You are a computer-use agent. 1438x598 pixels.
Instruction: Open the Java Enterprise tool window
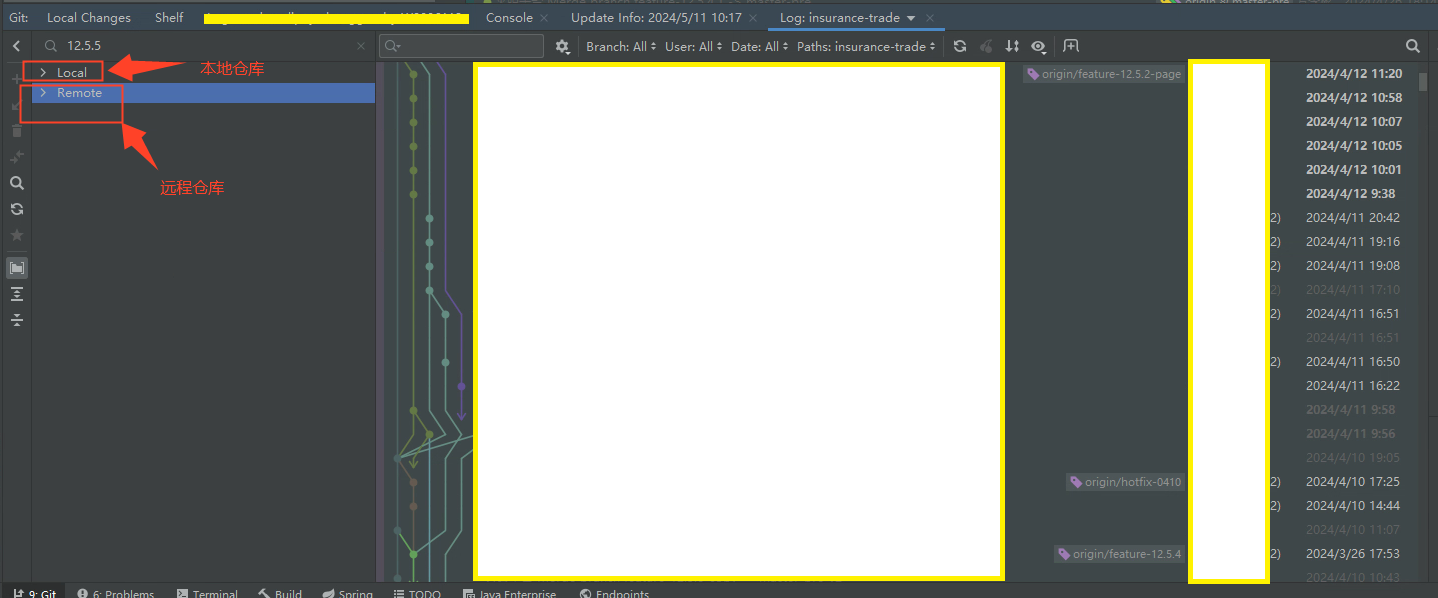(510, 593)
